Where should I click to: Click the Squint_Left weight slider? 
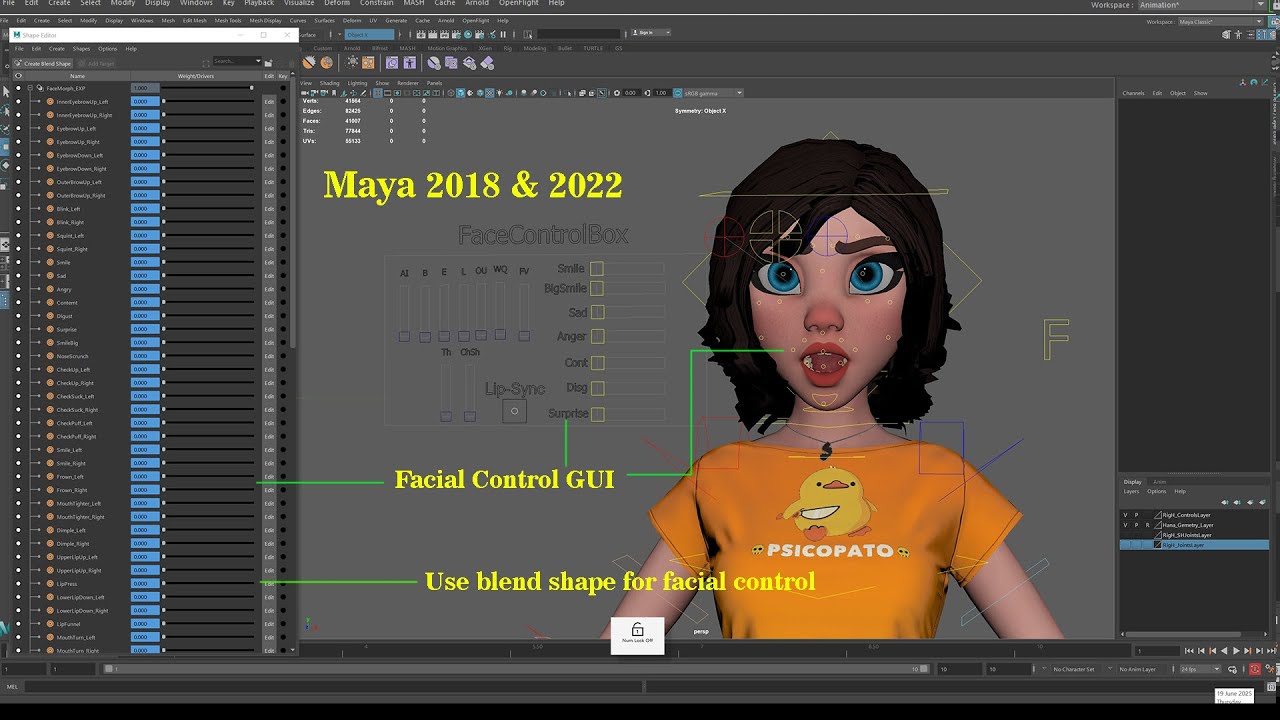click(x=208, y=235)
